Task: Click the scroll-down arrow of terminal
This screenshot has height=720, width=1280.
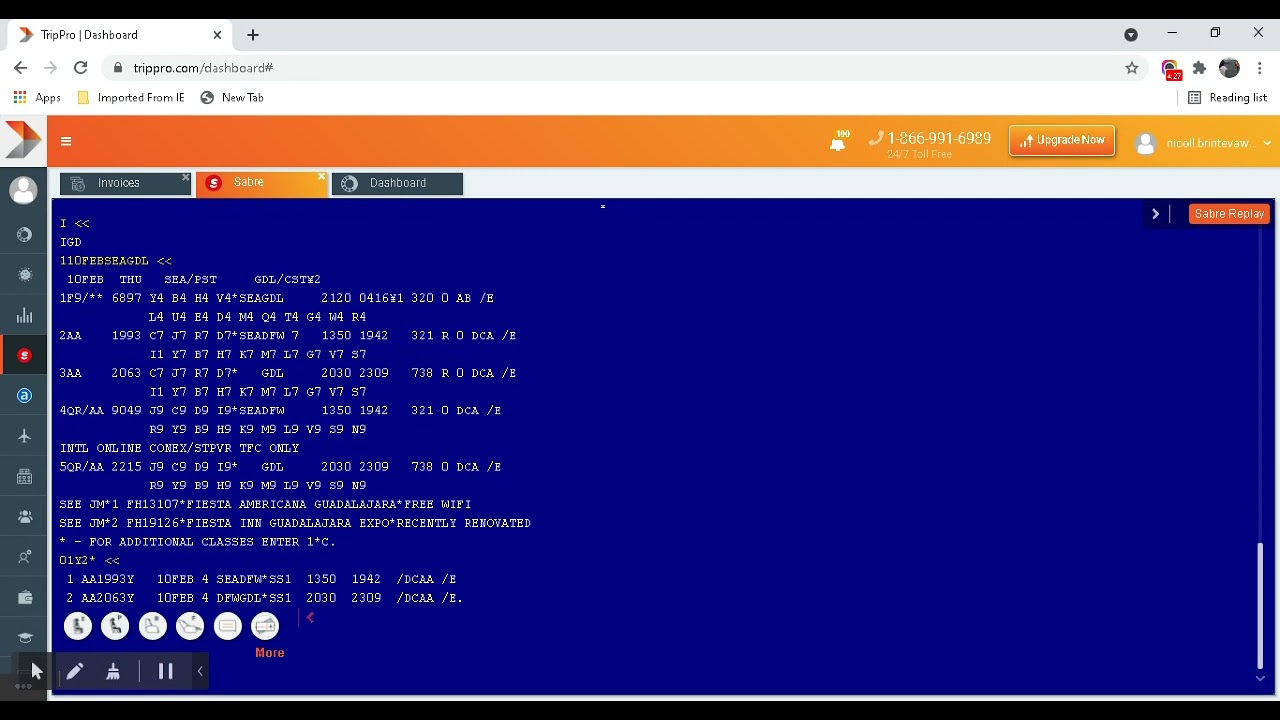Action: pos(1260,679)
